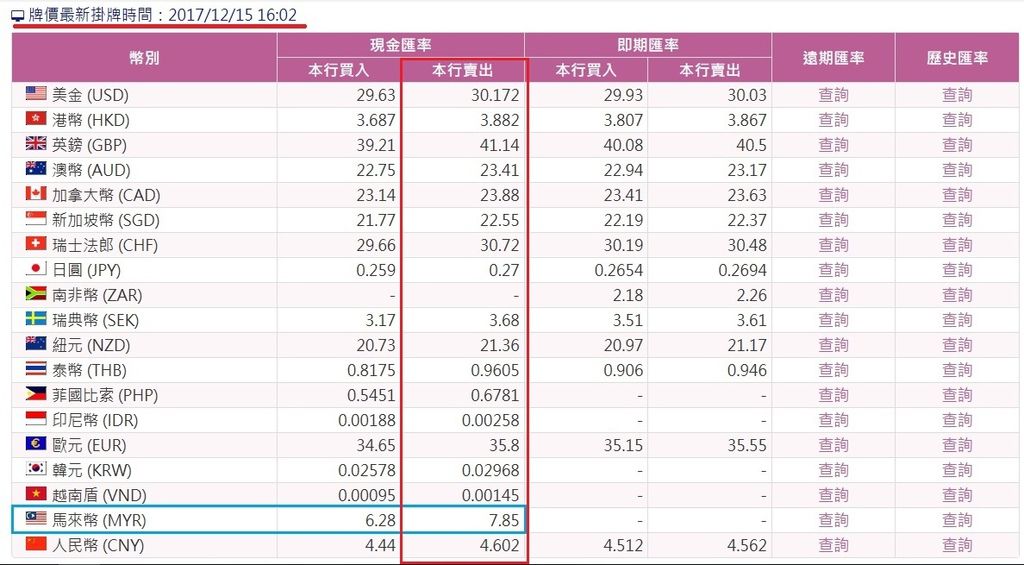This screenshot has width=1024, height=565.
Task: Click MYR cash selling rate 7.85
Action: 503,520
